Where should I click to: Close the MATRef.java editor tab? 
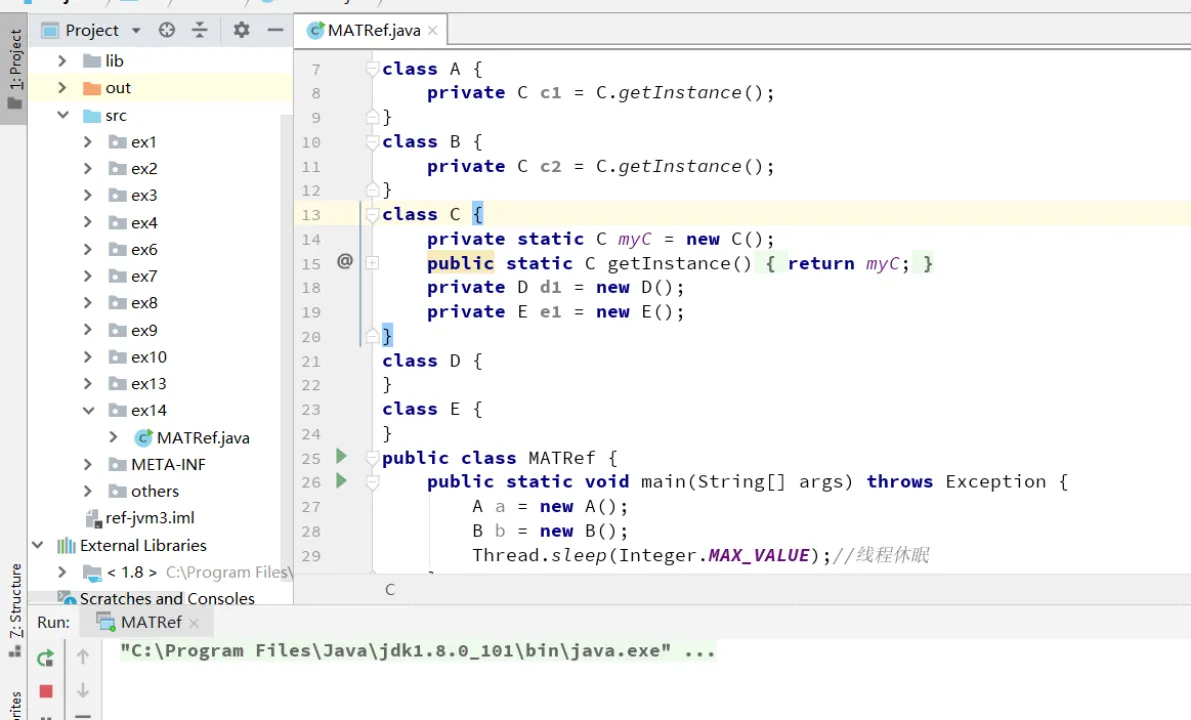tap(432, 30)
